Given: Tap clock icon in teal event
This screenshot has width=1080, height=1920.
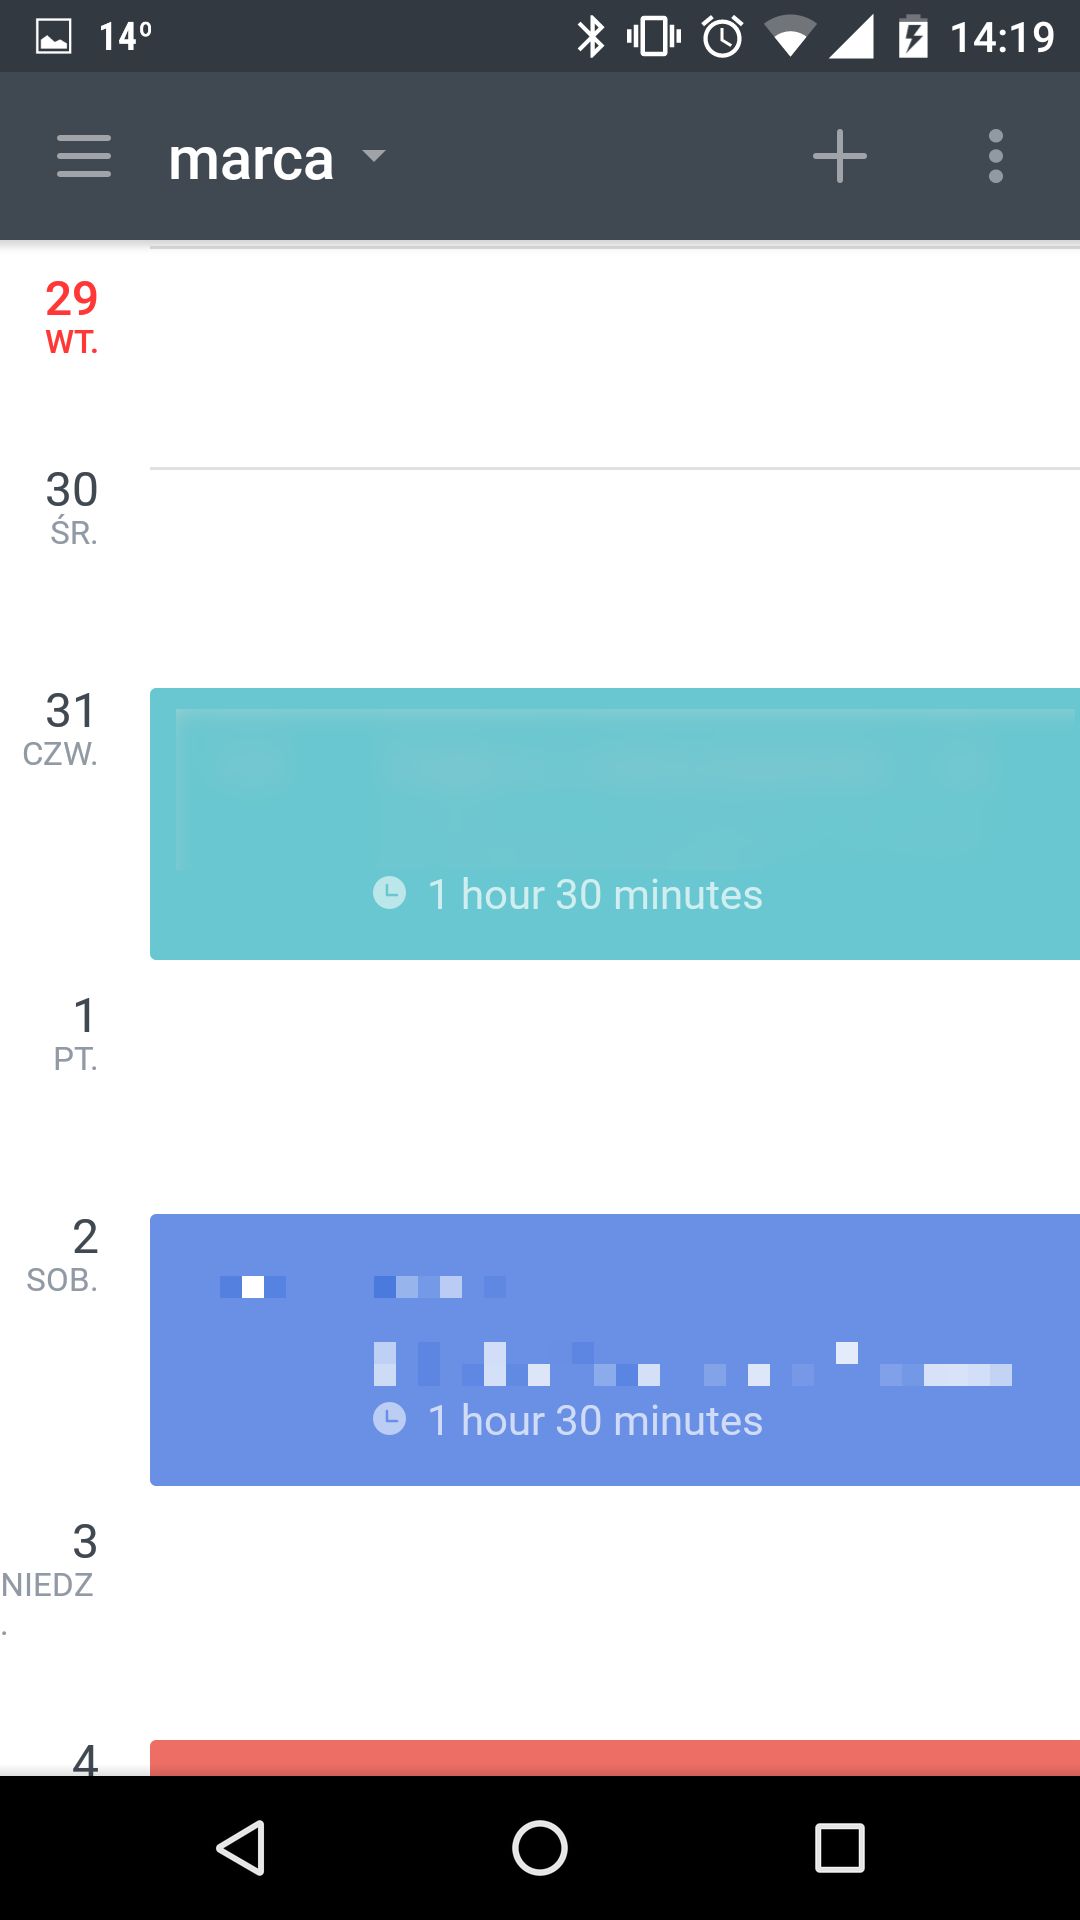Looking at the screenshot, I should click(389, 892).
